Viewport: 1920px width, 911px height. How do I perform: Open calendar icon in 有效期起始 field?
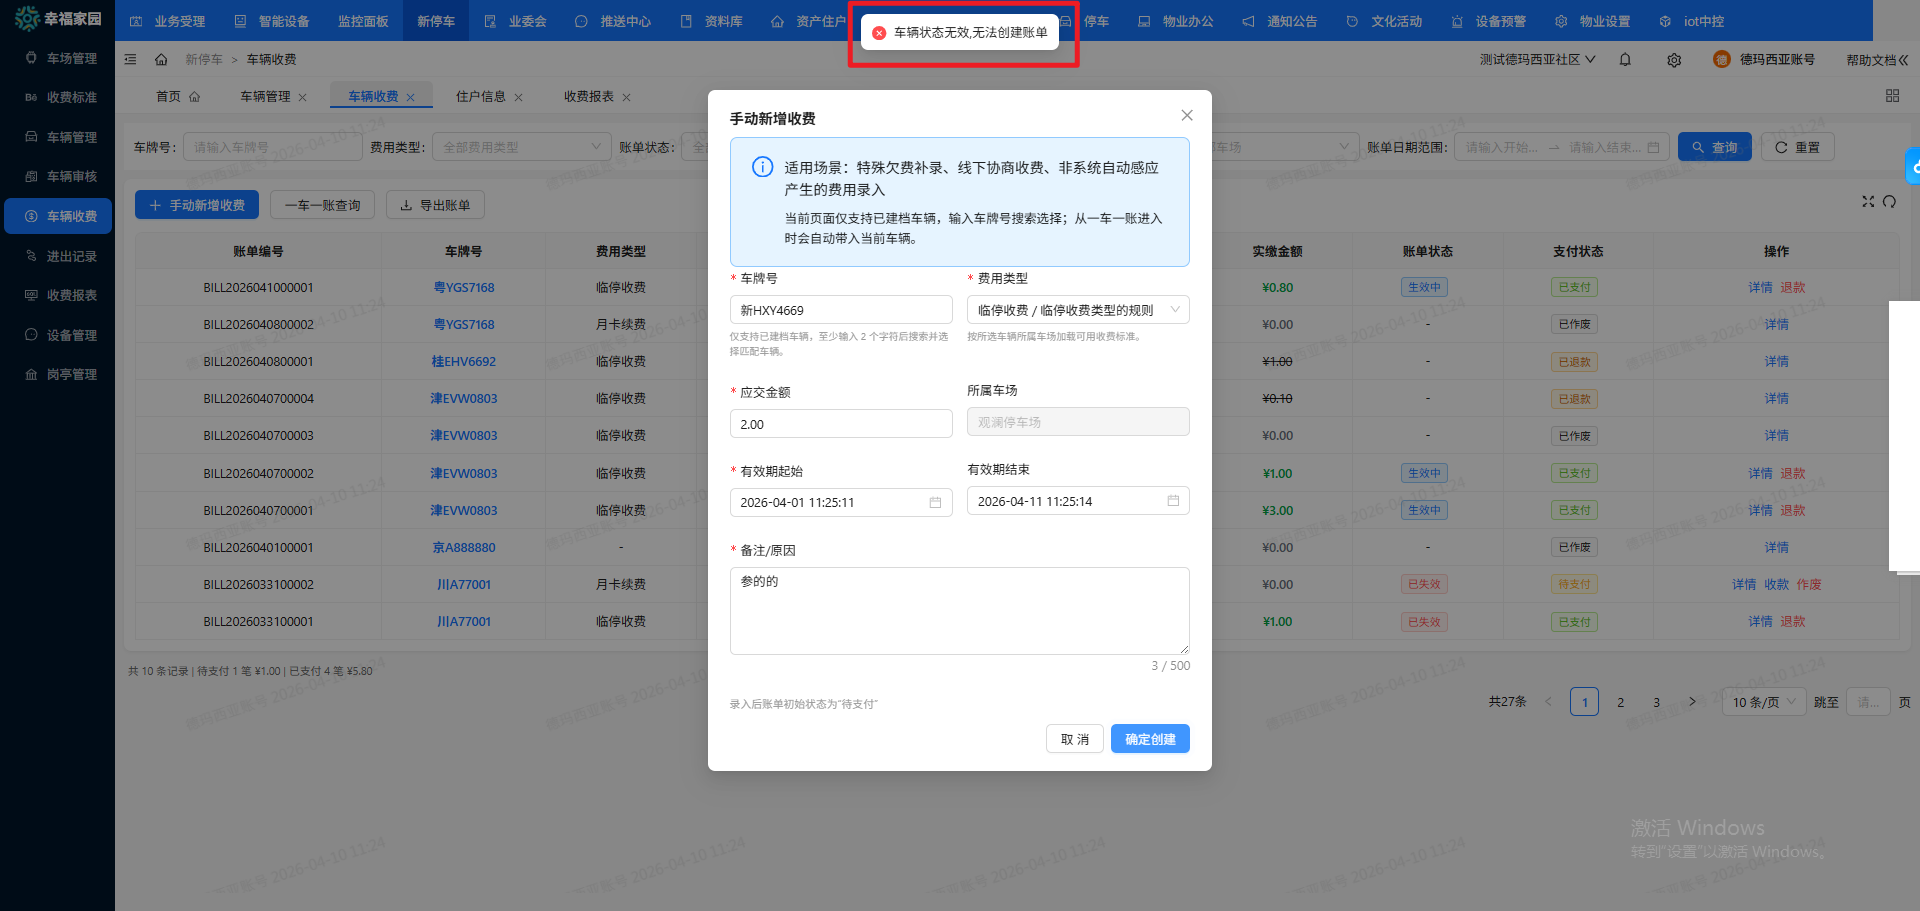coord(935,503)
